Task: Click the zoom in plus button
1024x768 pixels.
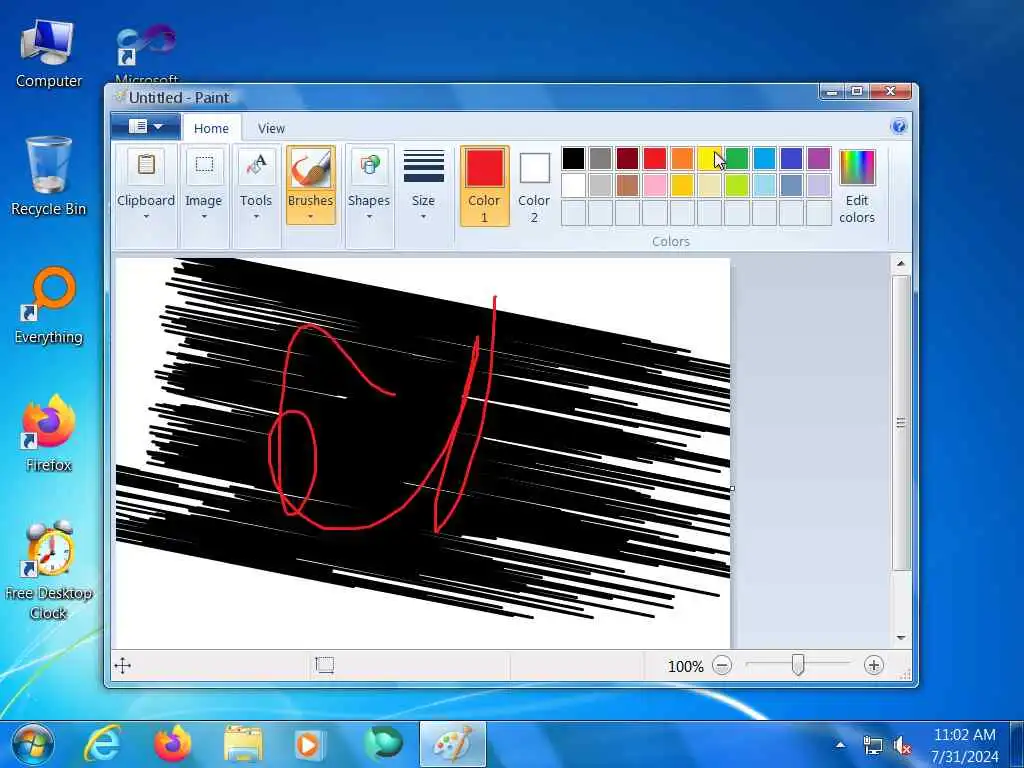Action: tap(873, 665)
